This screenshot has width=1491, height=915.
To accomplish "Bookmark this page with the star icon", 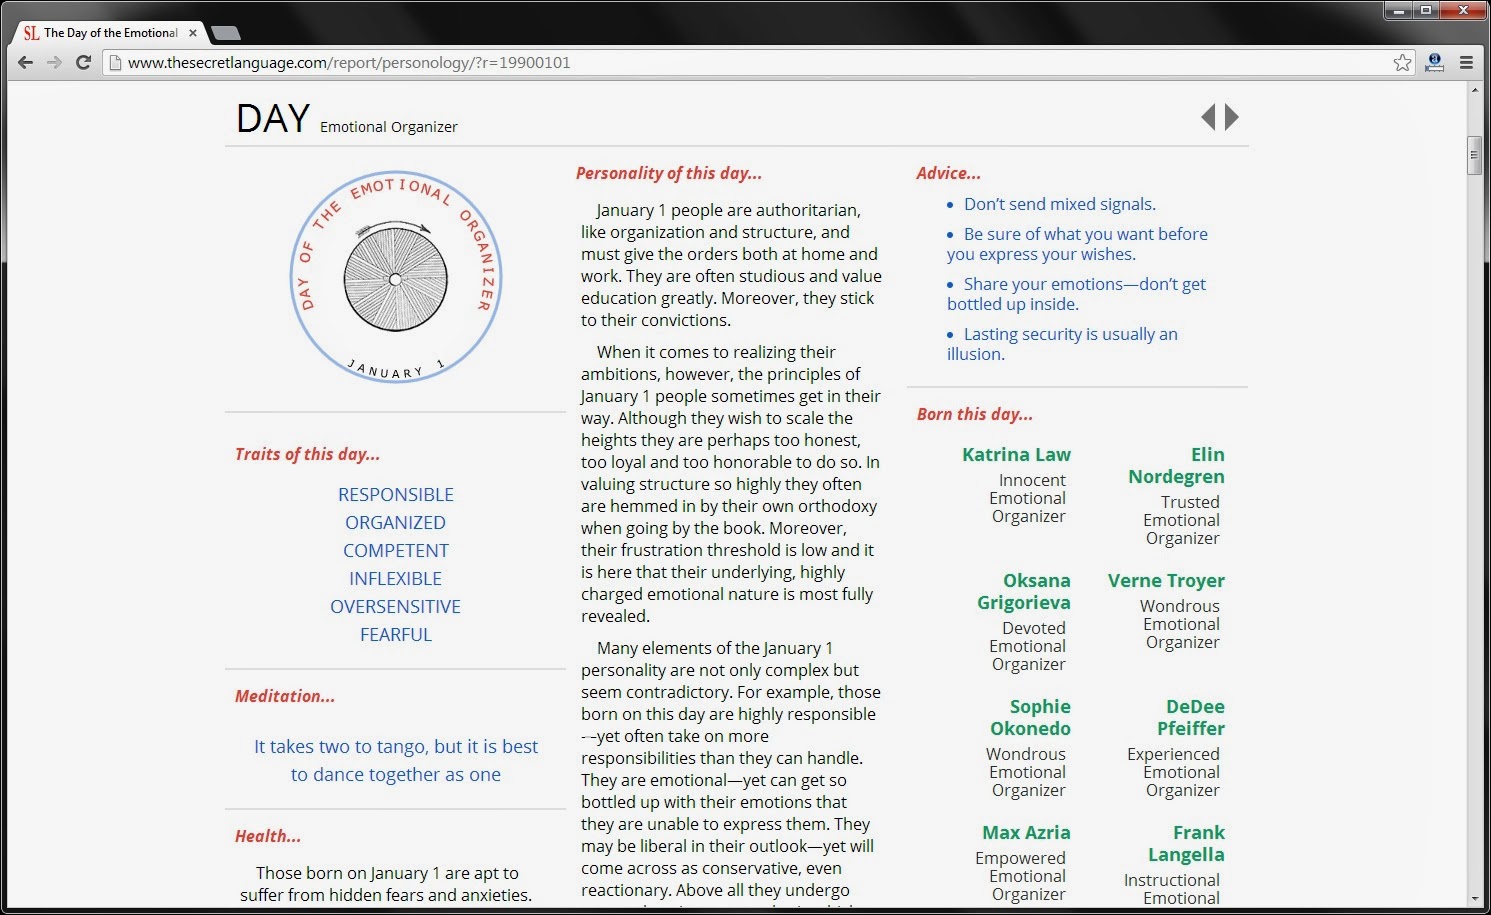I will tap(1403, 63).
